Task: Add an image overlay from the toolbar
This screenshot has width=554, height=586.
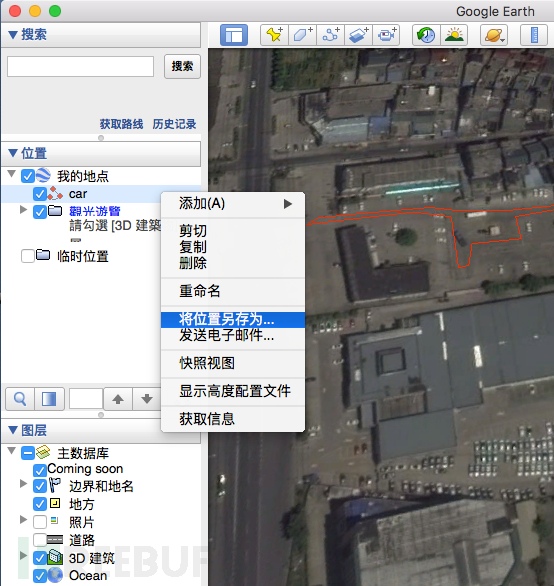Action: (x=358, y=35)
